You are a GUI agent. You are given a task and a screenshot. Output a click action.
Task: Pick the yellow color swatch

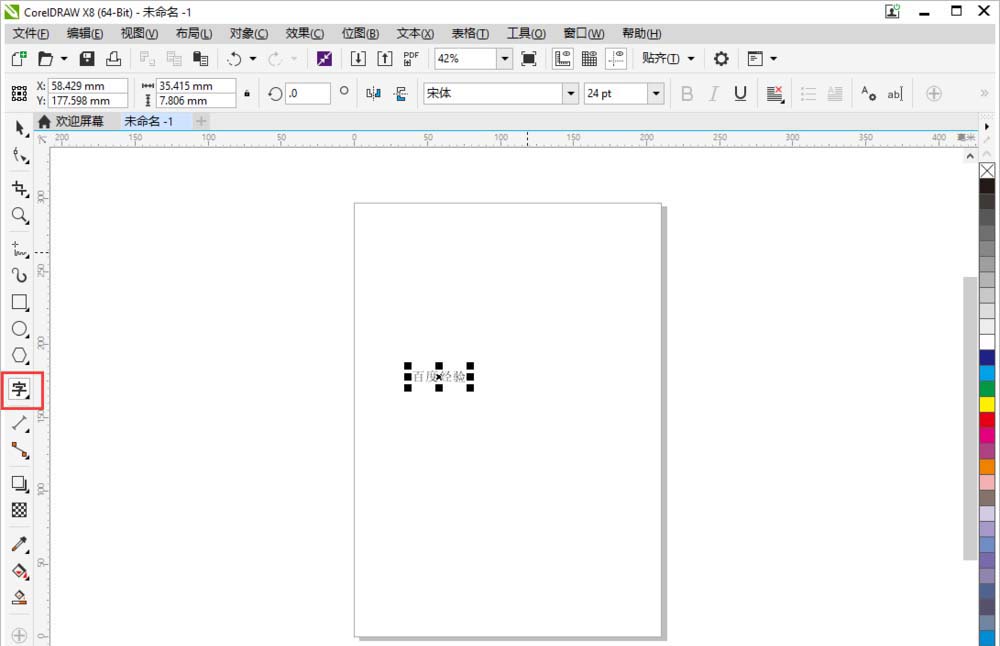pyautogui.click(x=987, y=404)
